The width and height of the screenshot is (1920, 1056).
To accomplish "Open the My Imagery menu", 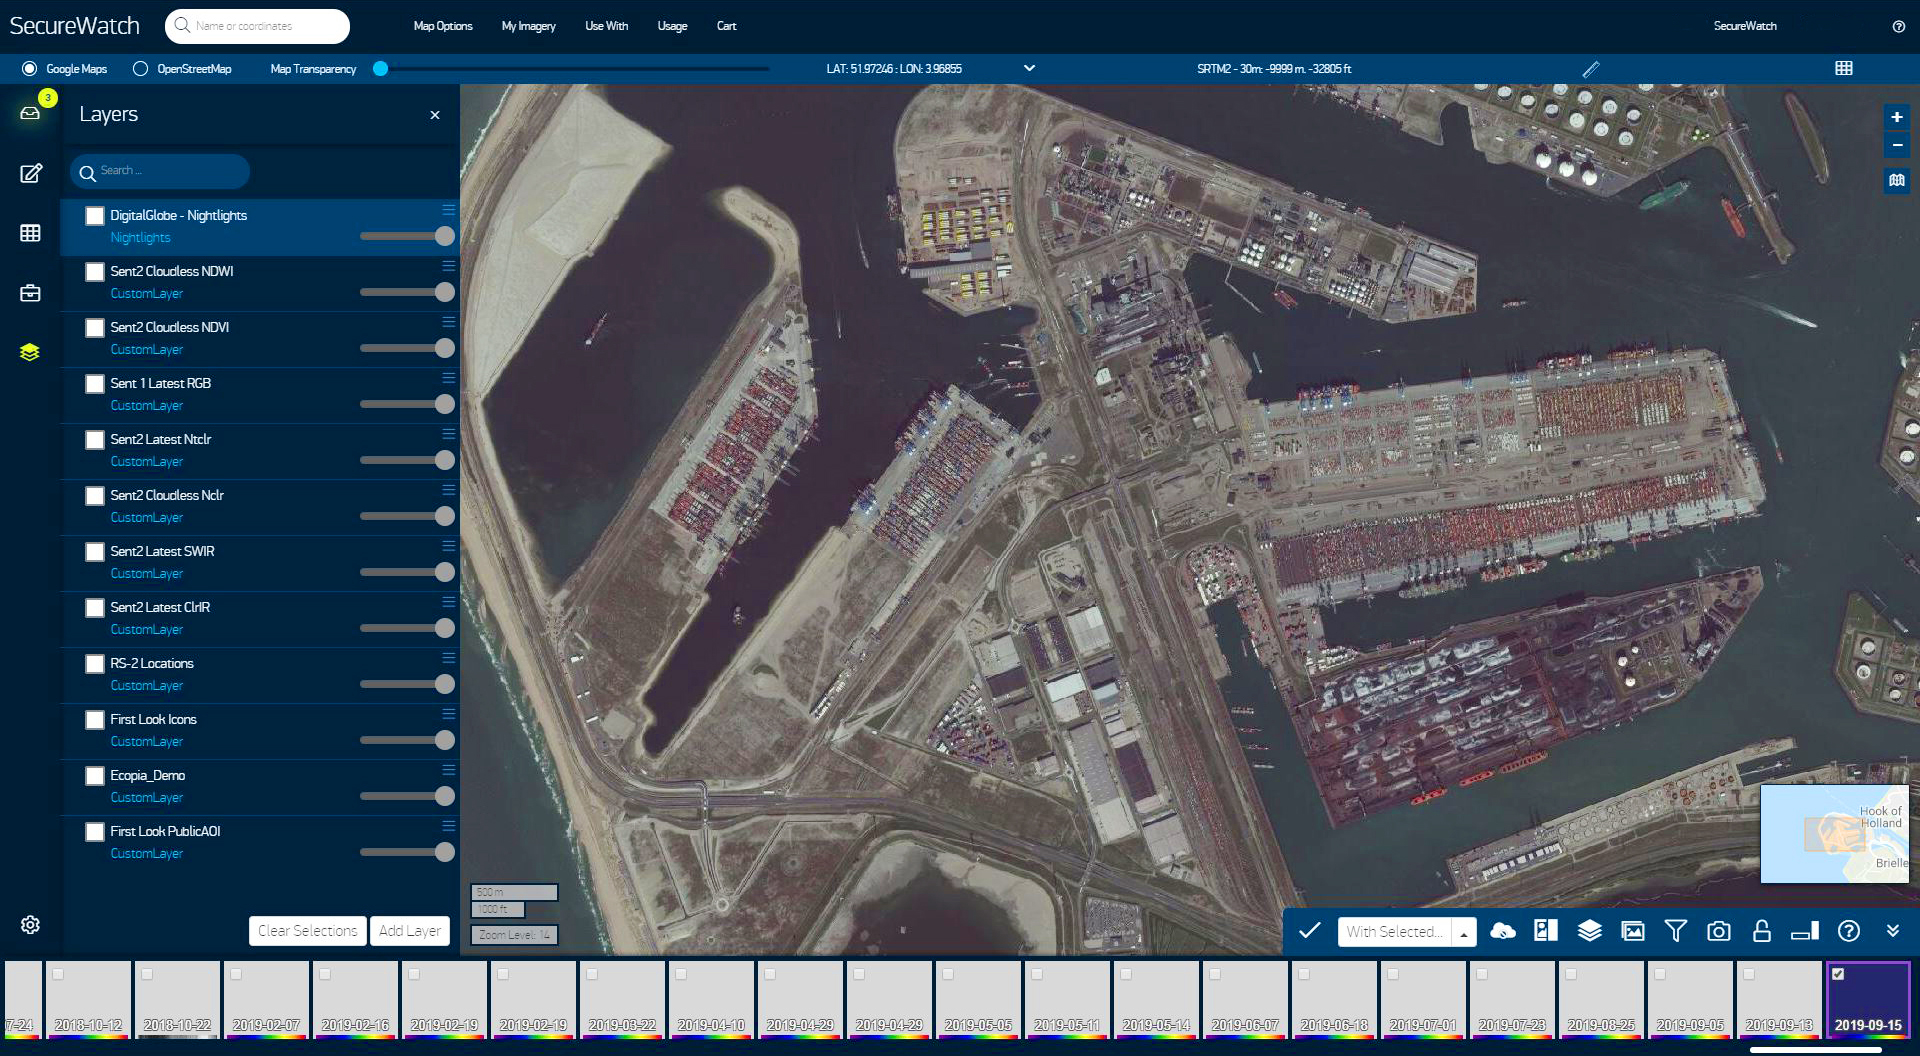I will pos(528,26).
